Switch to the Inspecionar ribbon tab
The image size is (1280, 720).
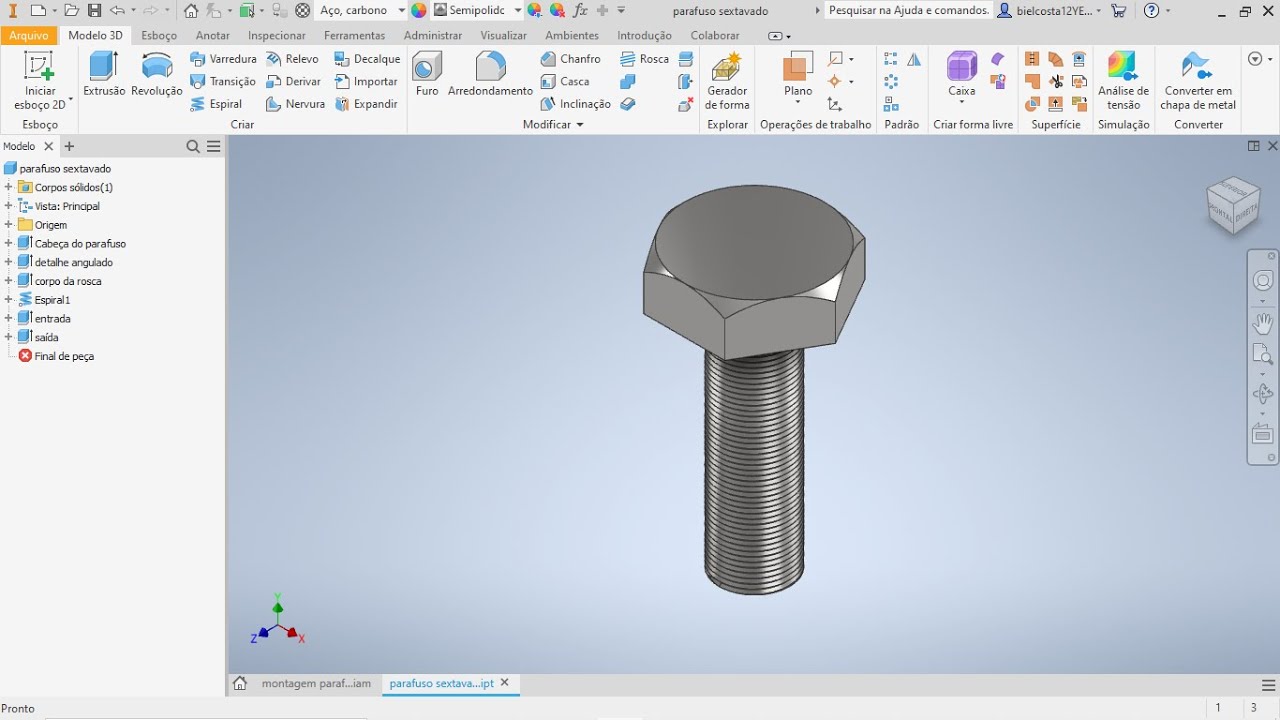tap(277, 35)
